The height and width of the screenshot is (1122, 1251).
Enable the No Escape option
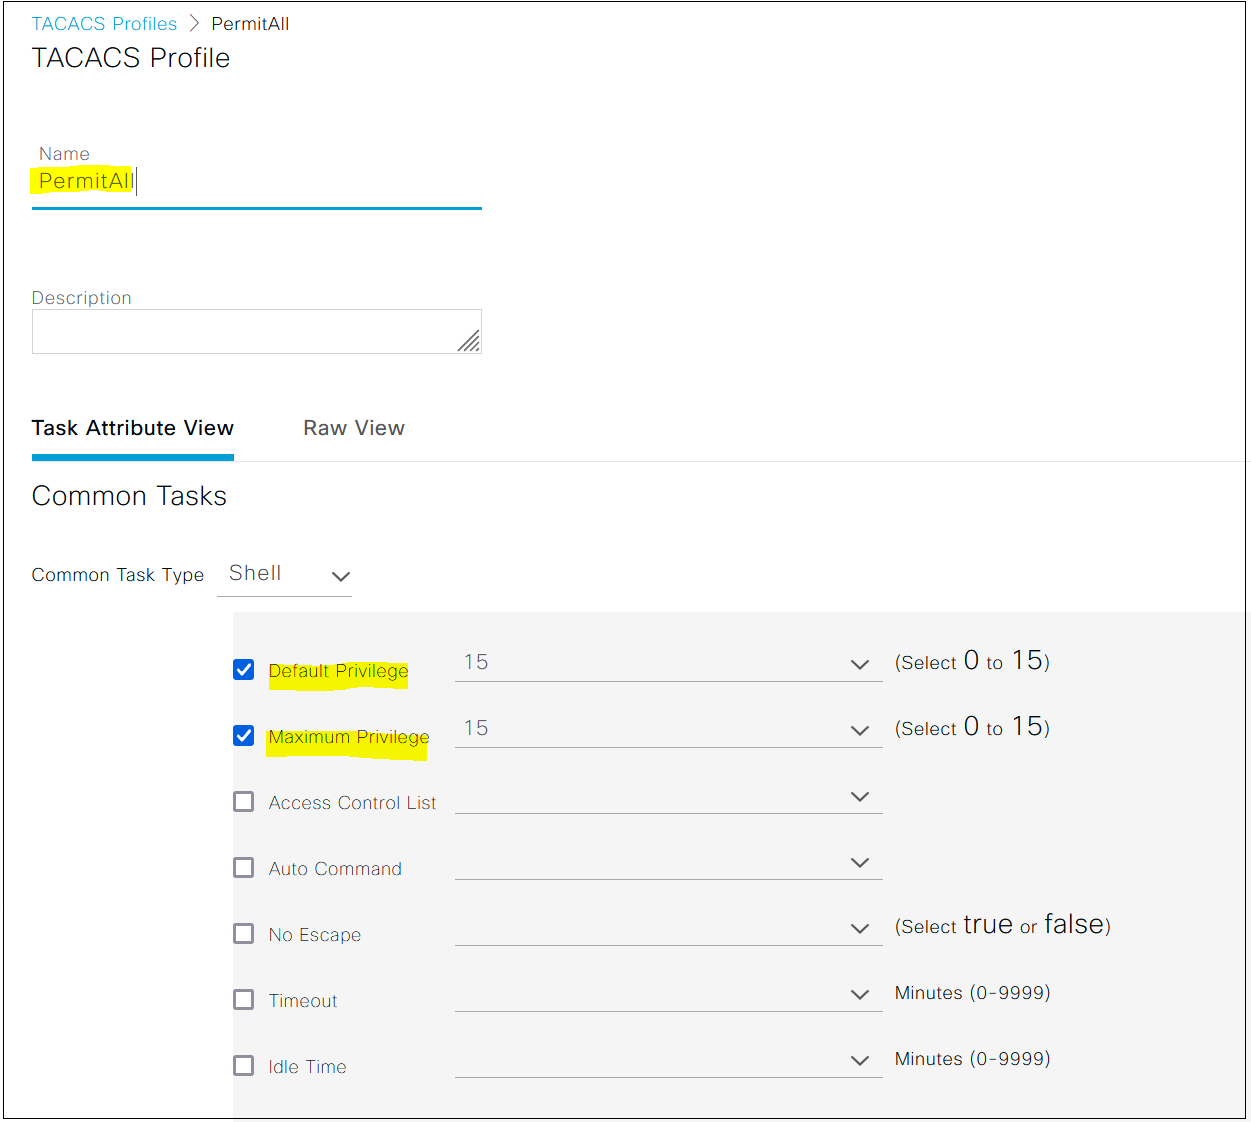coord(243,933)
